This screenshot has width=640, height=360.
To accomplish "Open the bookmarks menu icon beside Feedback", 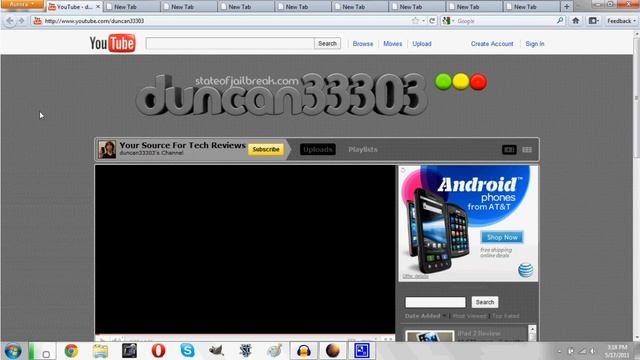I will point(593,21).
